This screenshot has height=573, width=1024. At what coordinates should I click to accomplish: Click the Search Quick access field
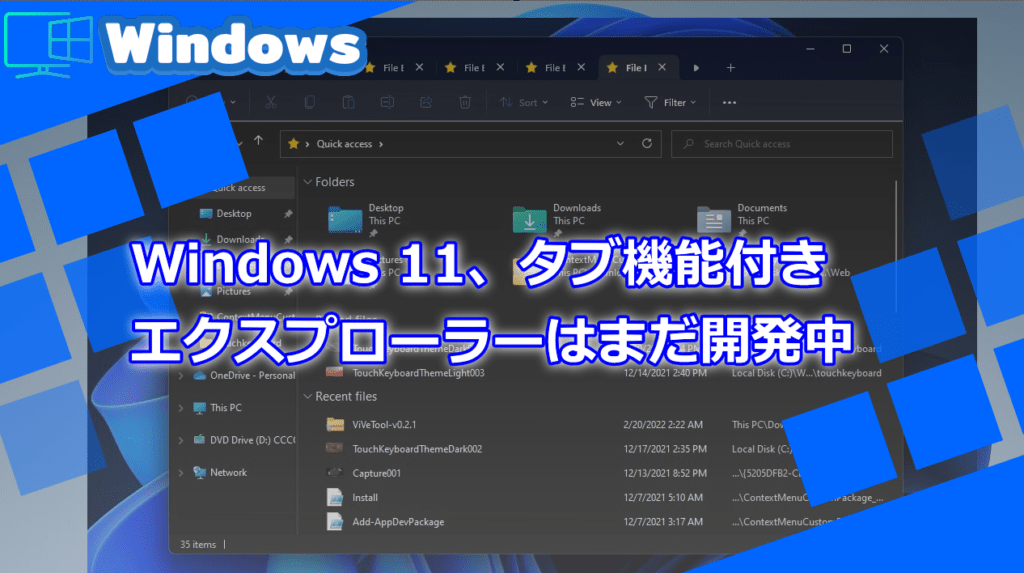click(x=782, y=144)
